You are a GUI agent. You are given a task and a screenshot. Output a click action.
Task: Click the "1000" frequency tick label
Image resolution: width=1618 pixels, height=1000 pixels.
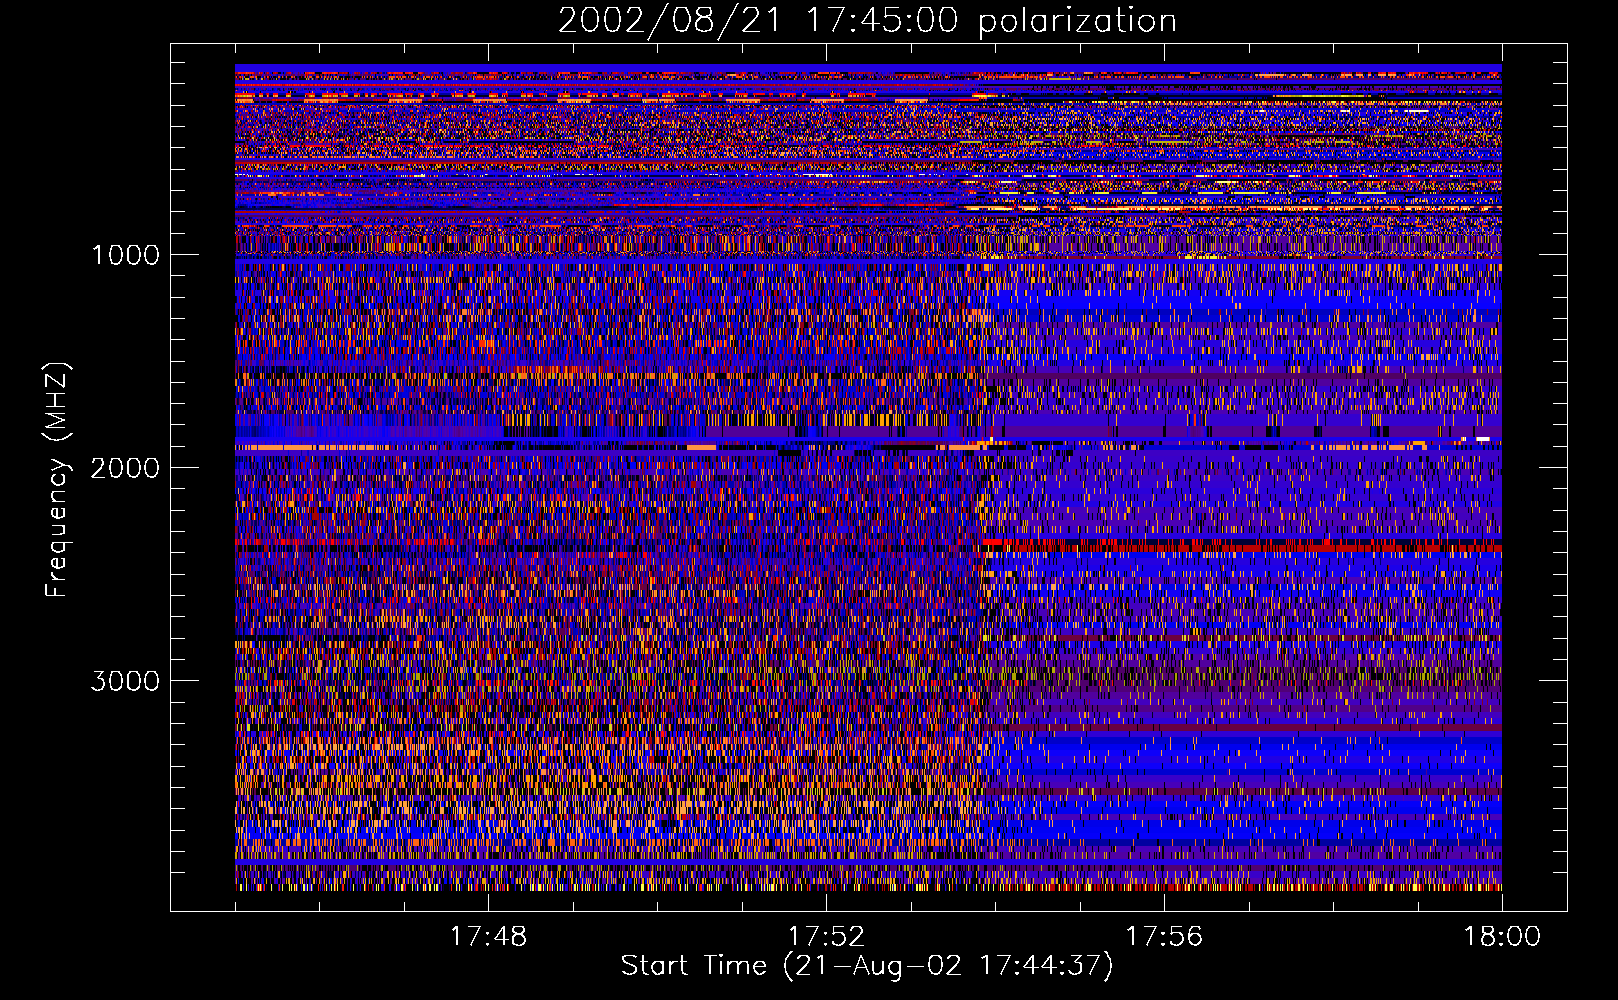125,255
